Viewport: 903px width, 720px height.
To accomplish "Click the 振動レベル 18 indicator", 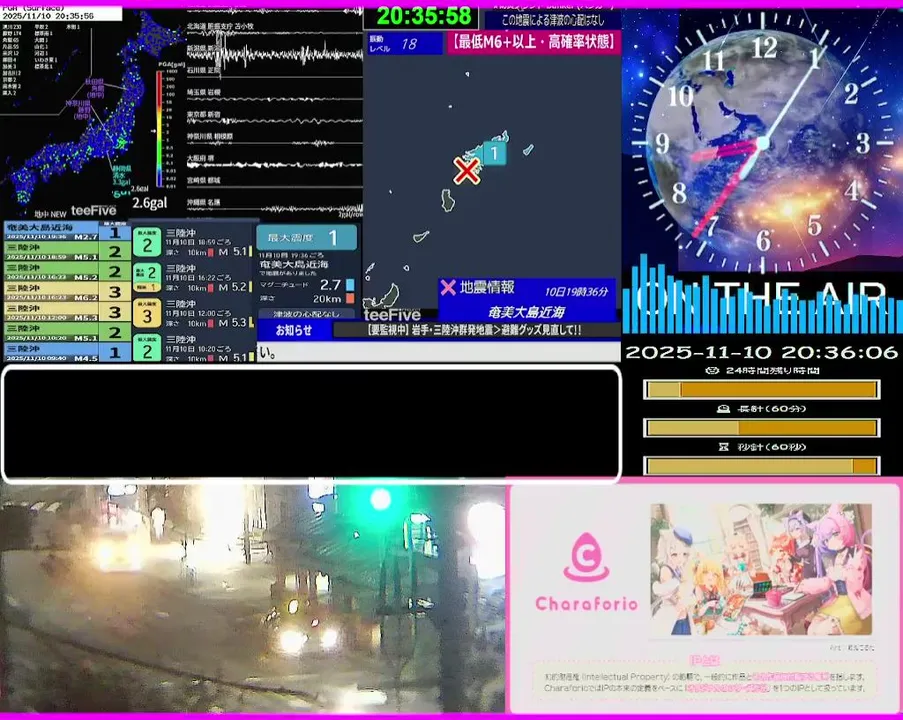I will [405, 43].
